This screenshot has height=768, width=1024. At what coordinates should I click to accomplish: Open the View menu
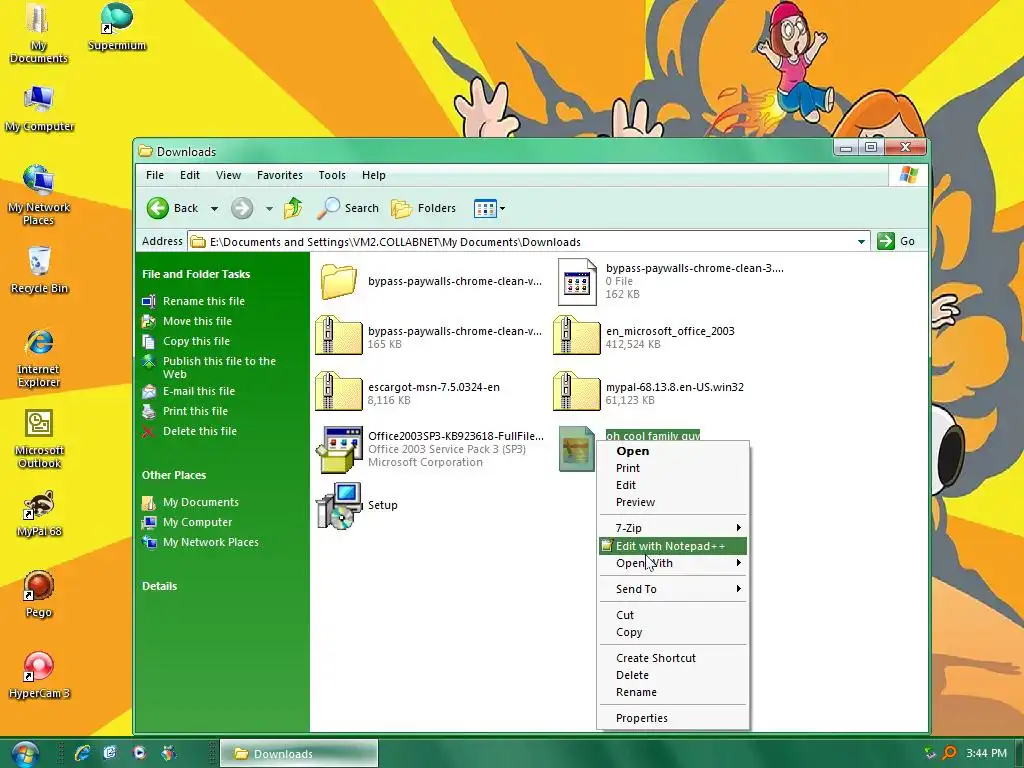pyautogui.click(x=229, y=175)
